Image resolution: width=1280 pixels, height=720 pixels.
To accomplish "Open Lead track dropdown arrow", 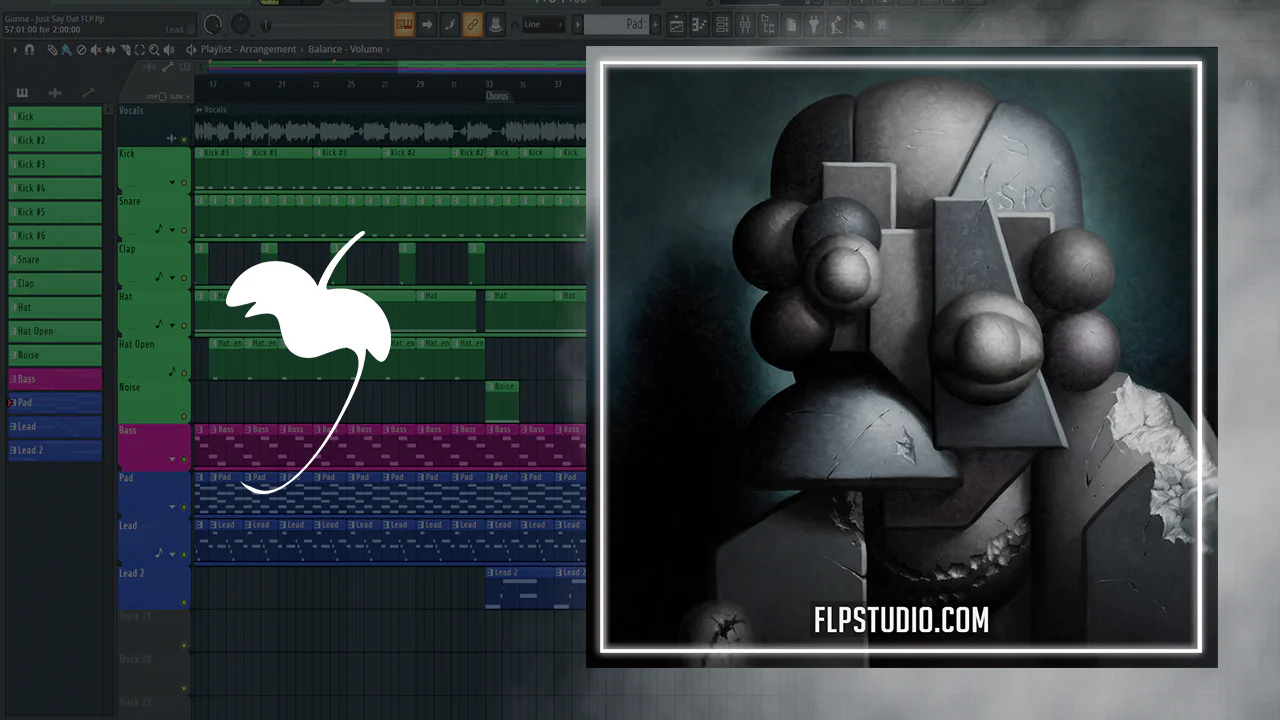I will point(172,554).
